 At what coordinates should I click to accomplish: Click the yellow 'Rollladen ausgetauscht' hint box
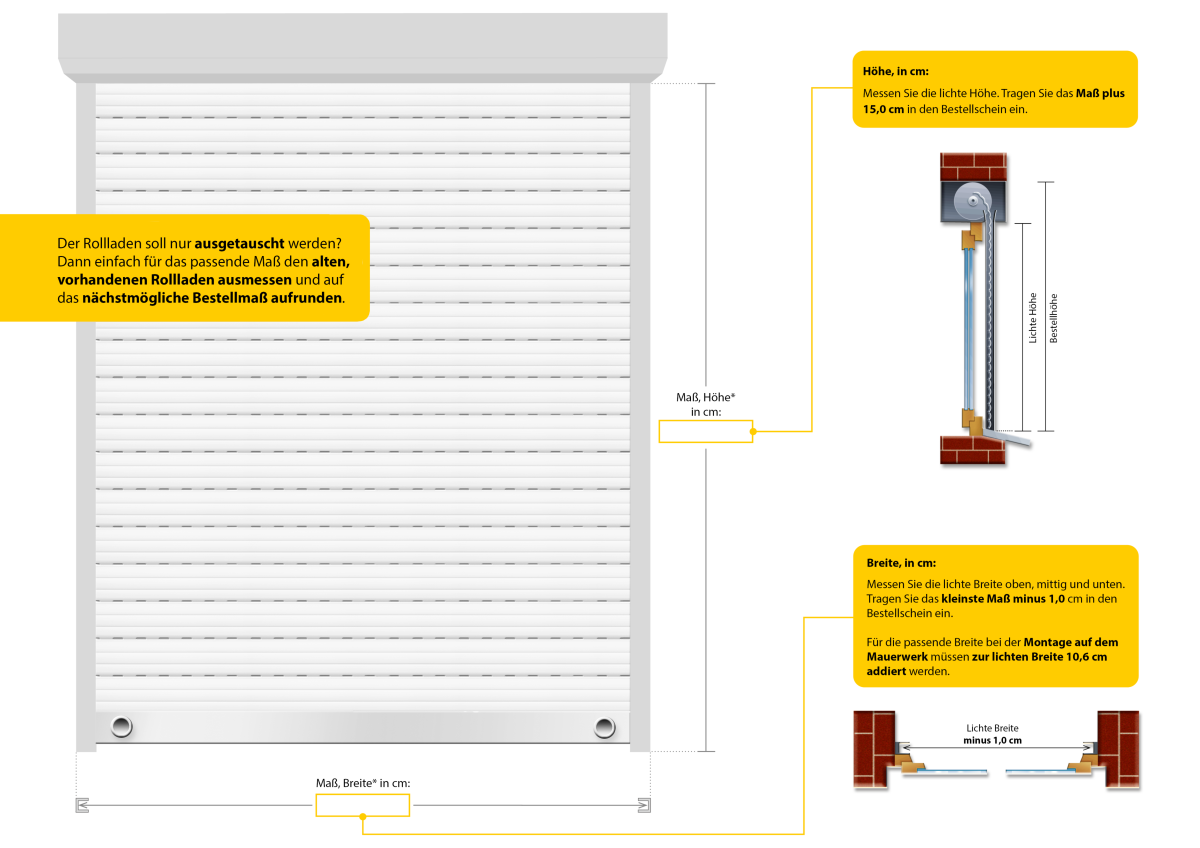pos(184,267)
